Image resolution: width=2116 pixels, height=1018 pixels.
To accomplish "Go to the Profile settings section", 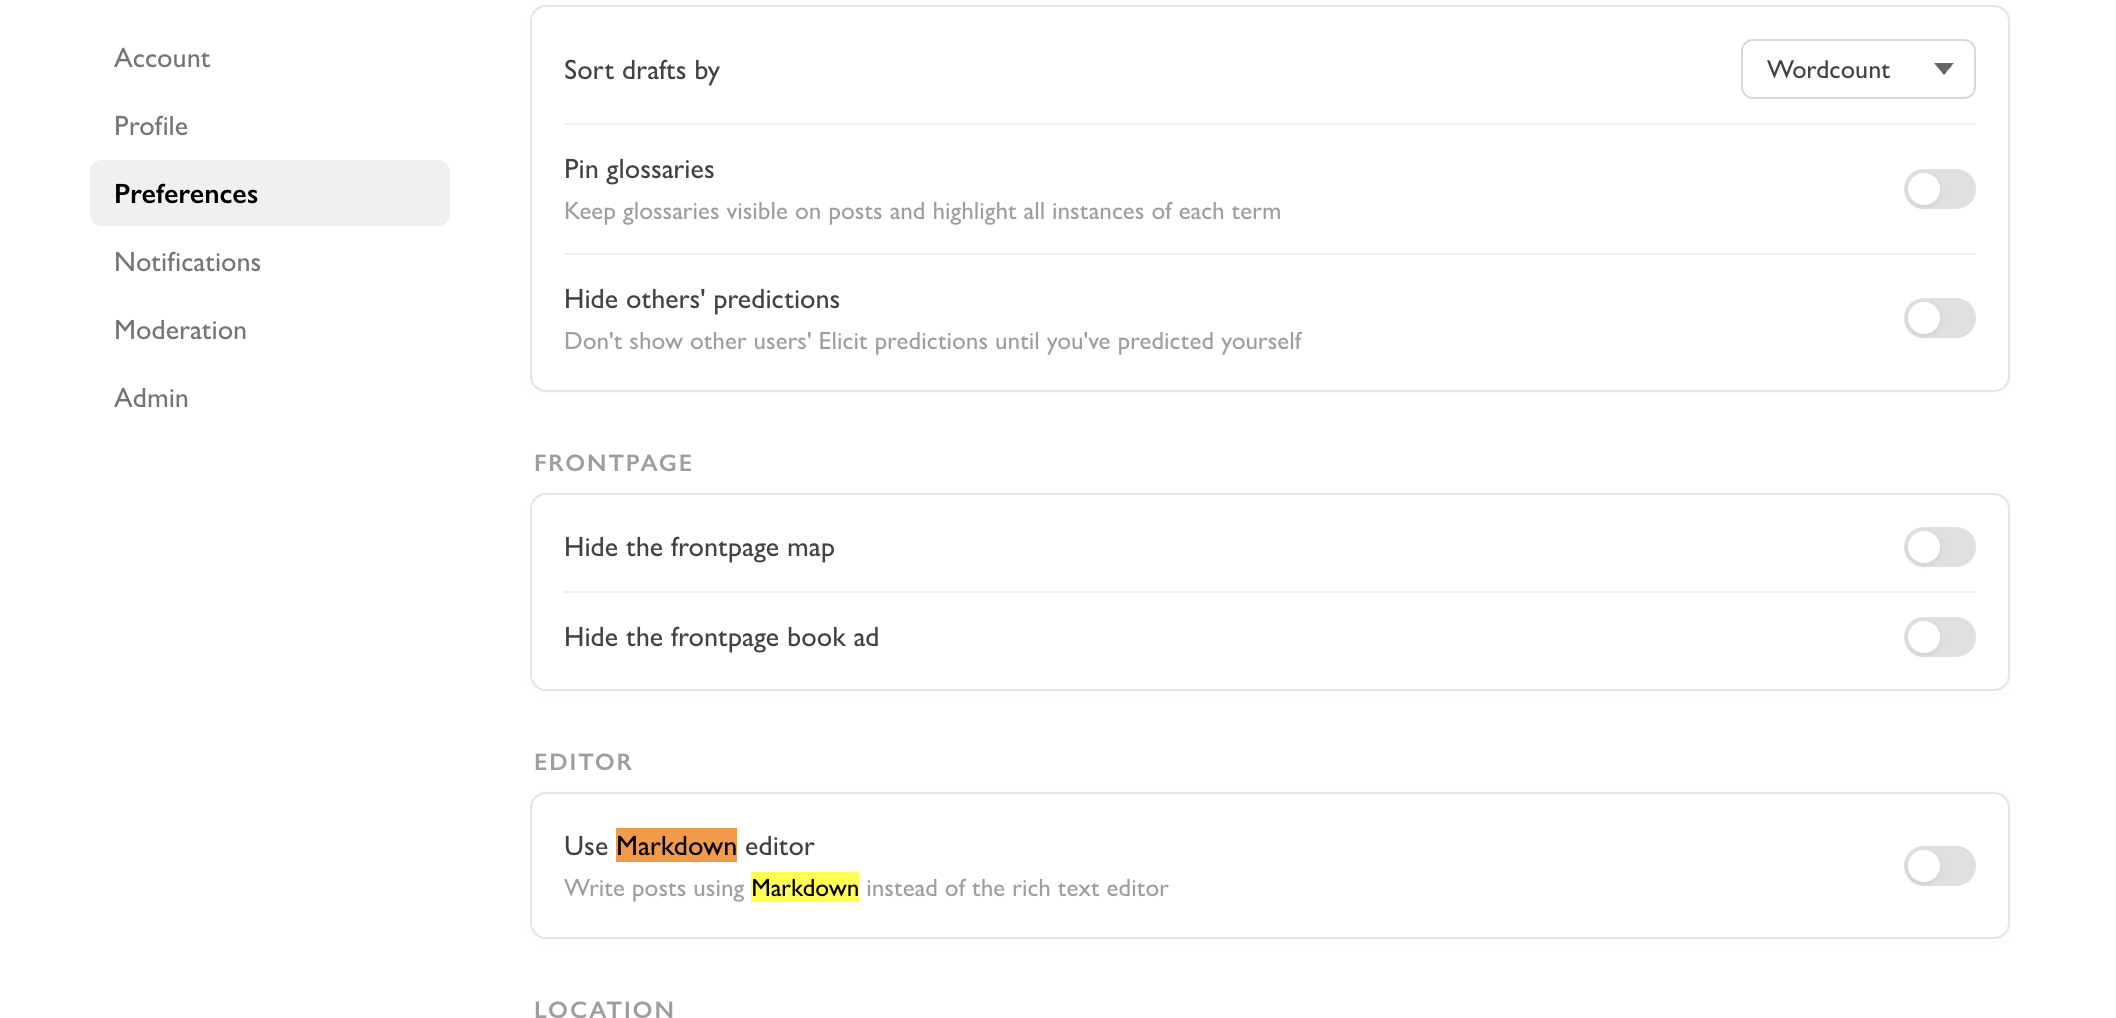I will coord(151,126).
